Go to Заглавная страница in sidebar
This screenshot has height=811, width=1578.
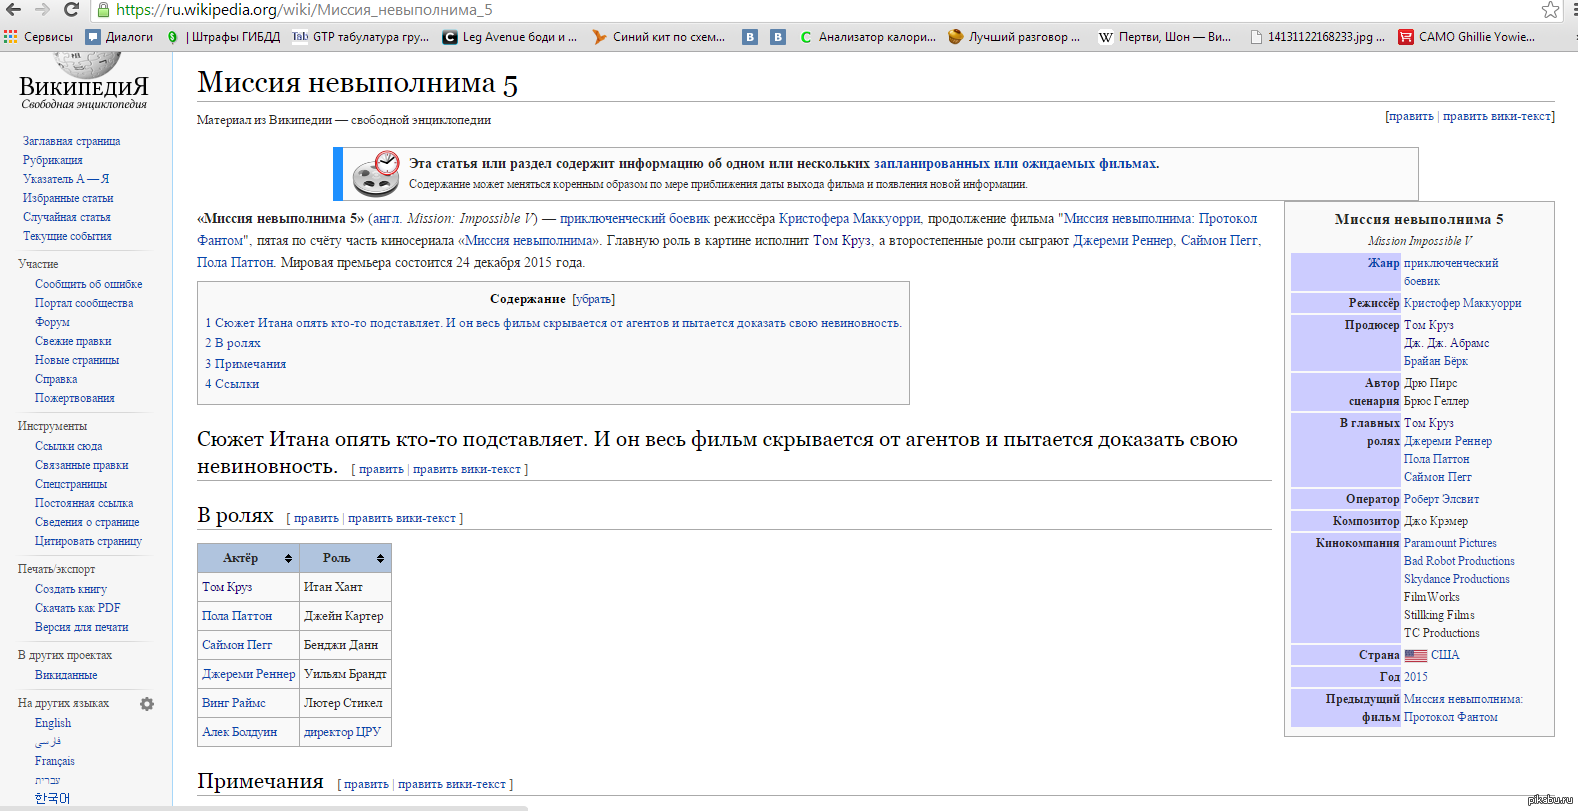coord(71,141)
